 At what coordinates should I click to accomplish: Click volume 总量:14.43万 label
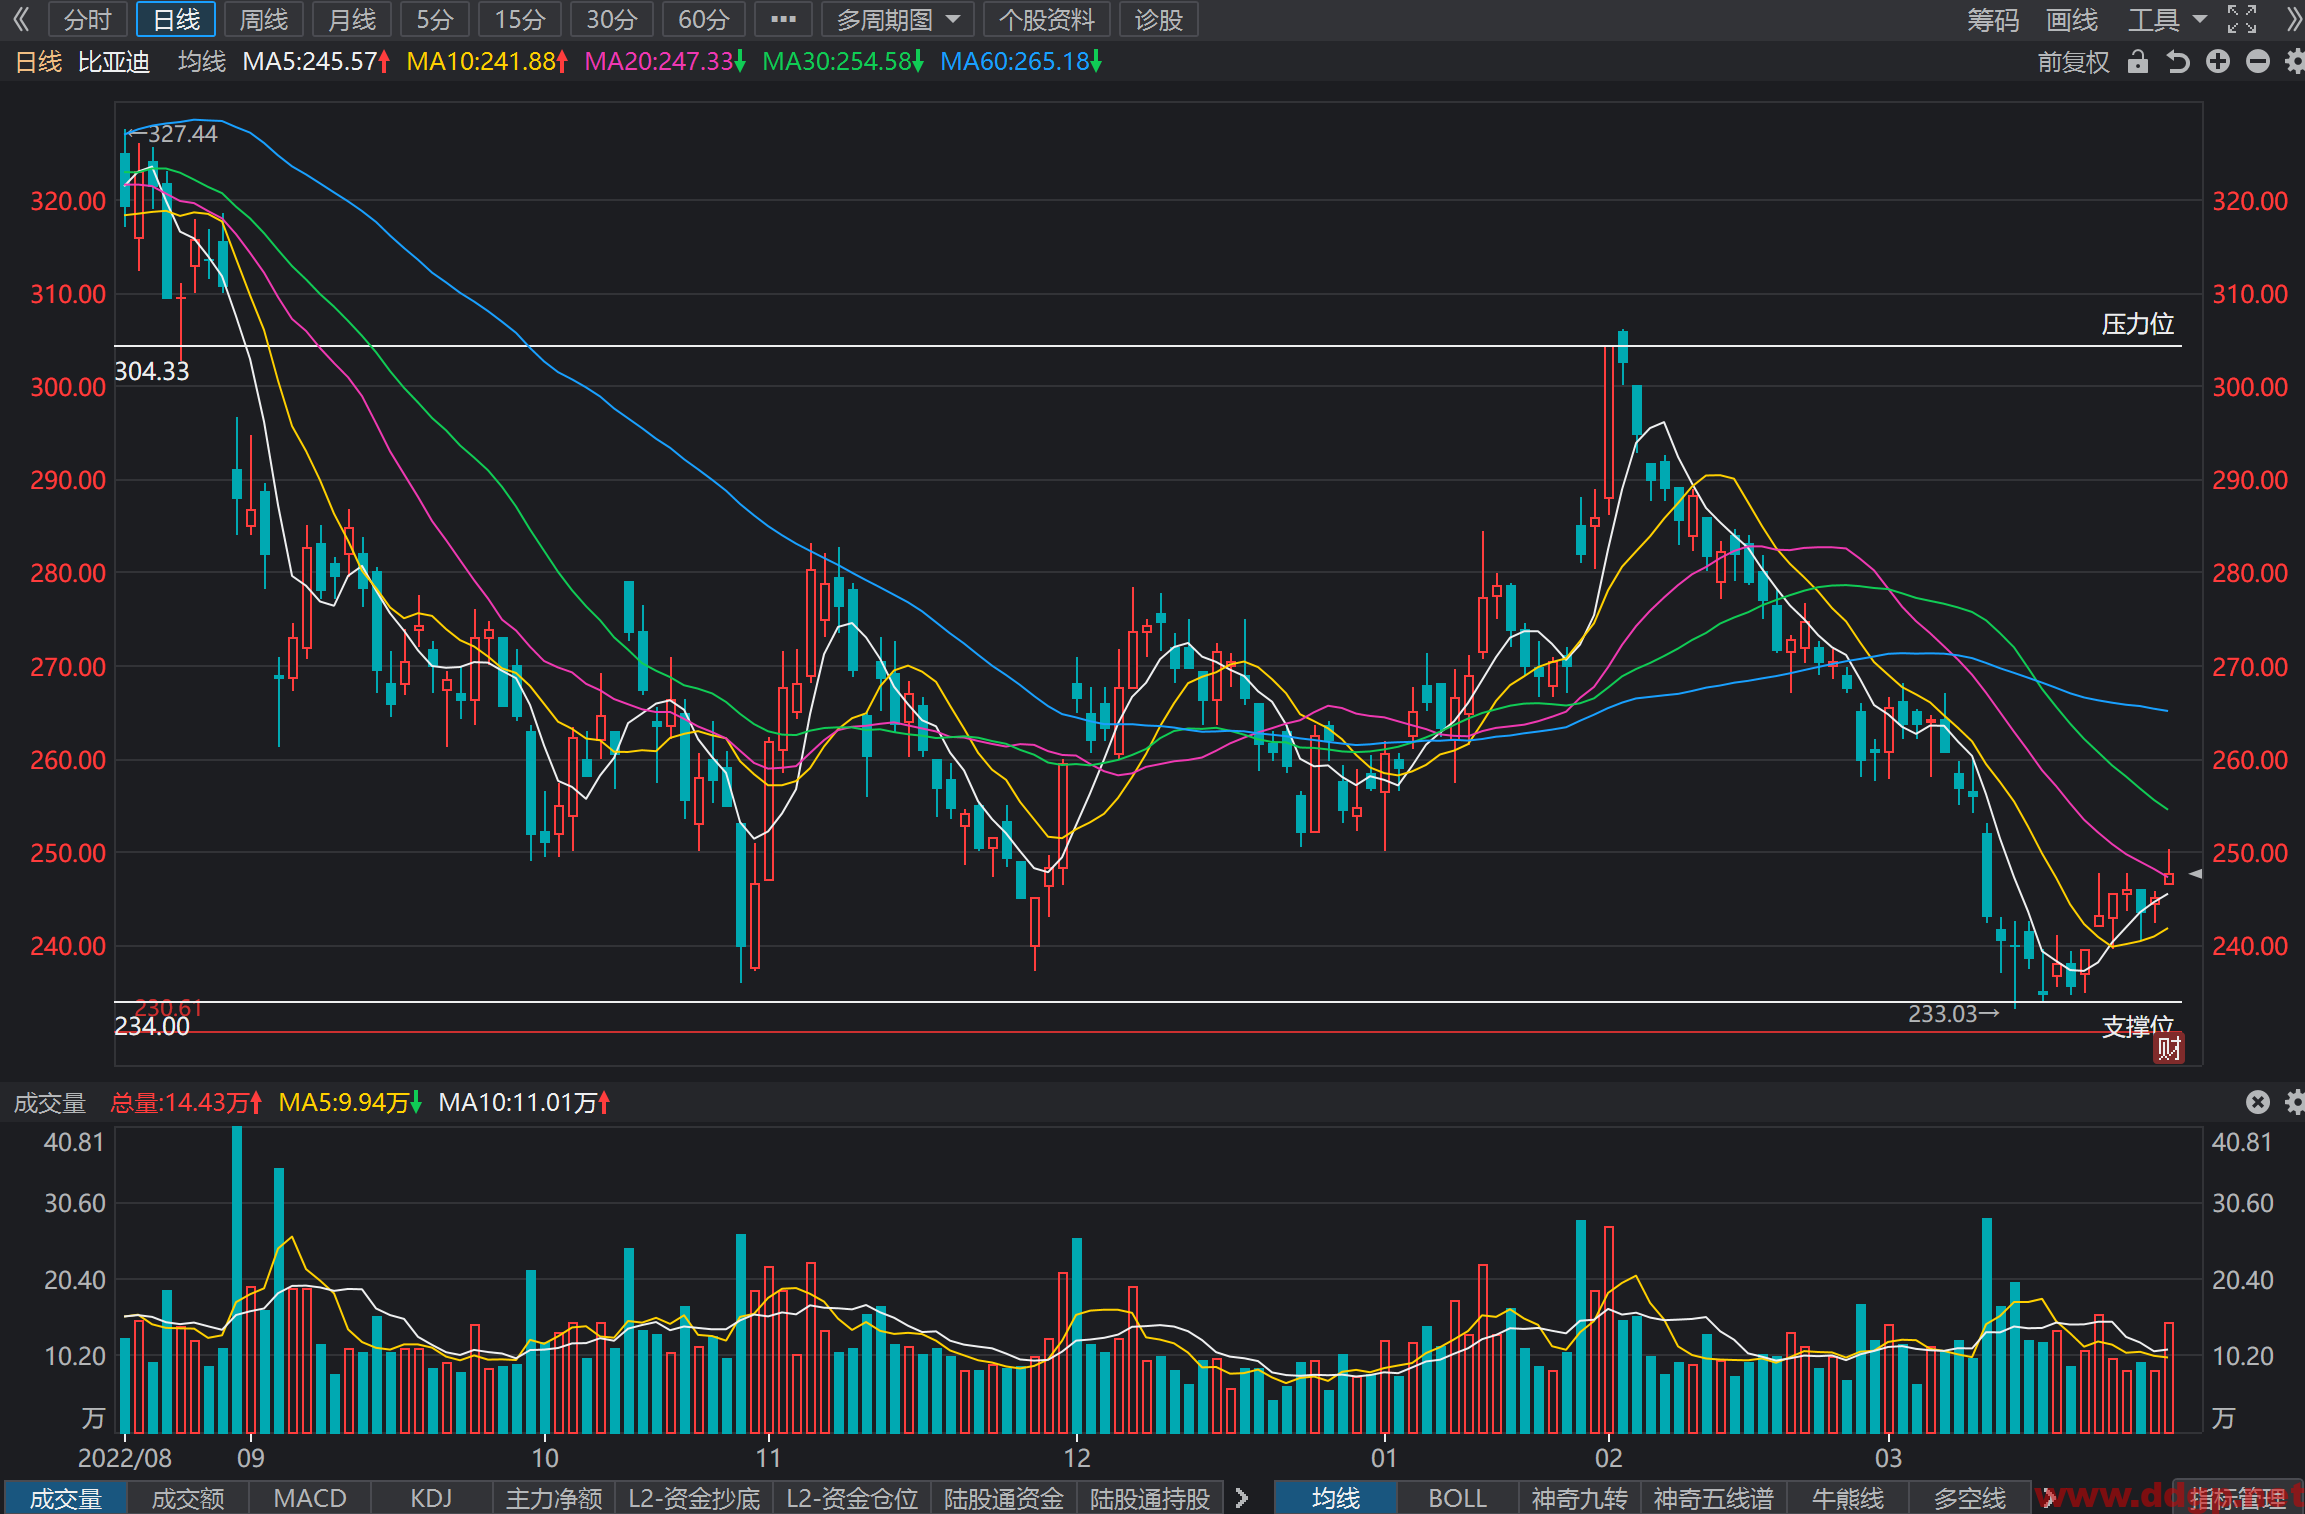[x=186, y=1103]
